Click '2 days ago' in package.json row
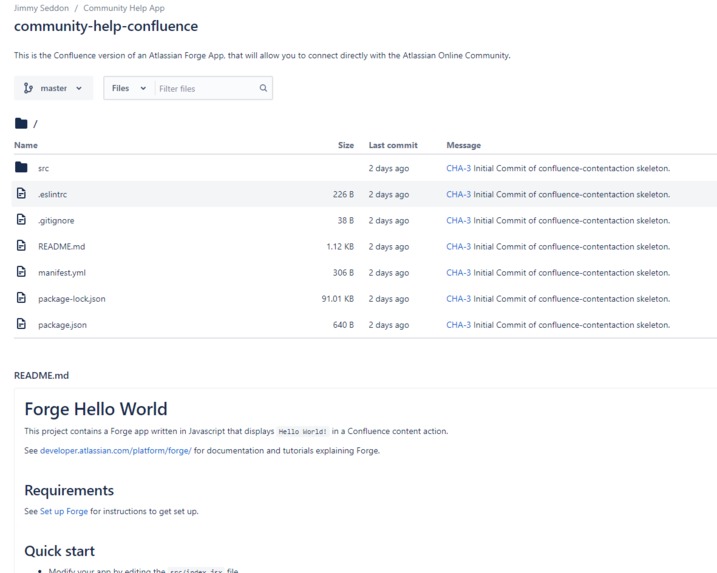This screenshot has width=717, height=573. (389, 325)
